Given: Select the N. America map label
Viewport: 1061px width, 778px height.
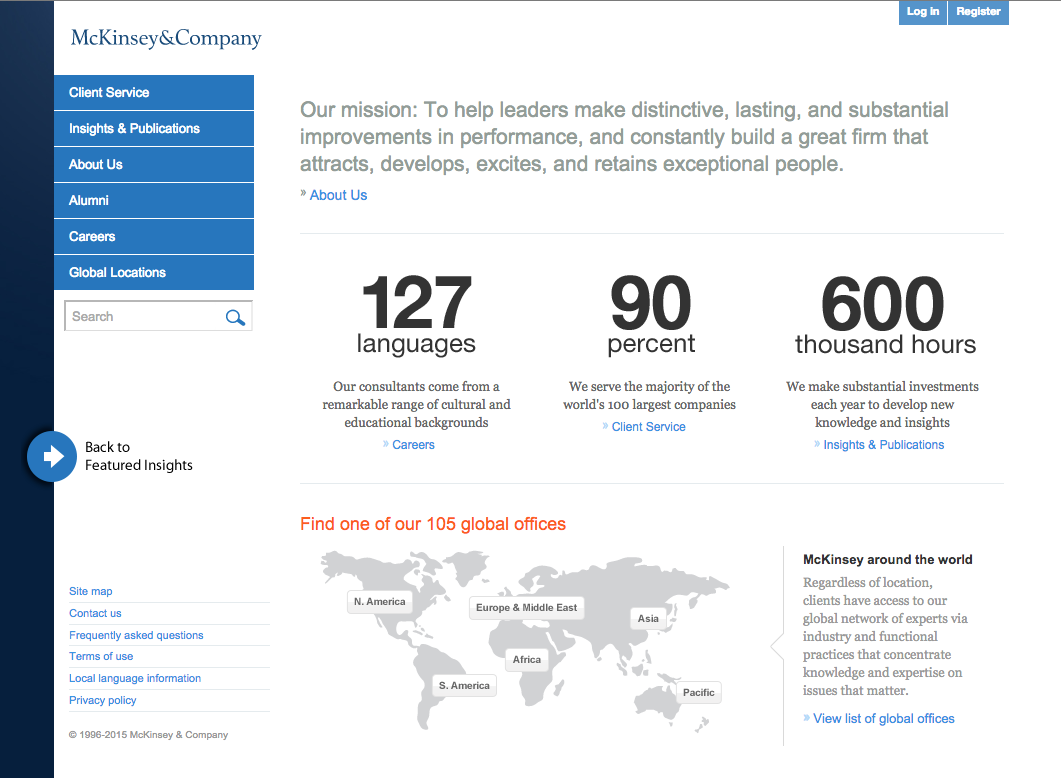Looking at the screenshot, I should (x=380, y=601).
